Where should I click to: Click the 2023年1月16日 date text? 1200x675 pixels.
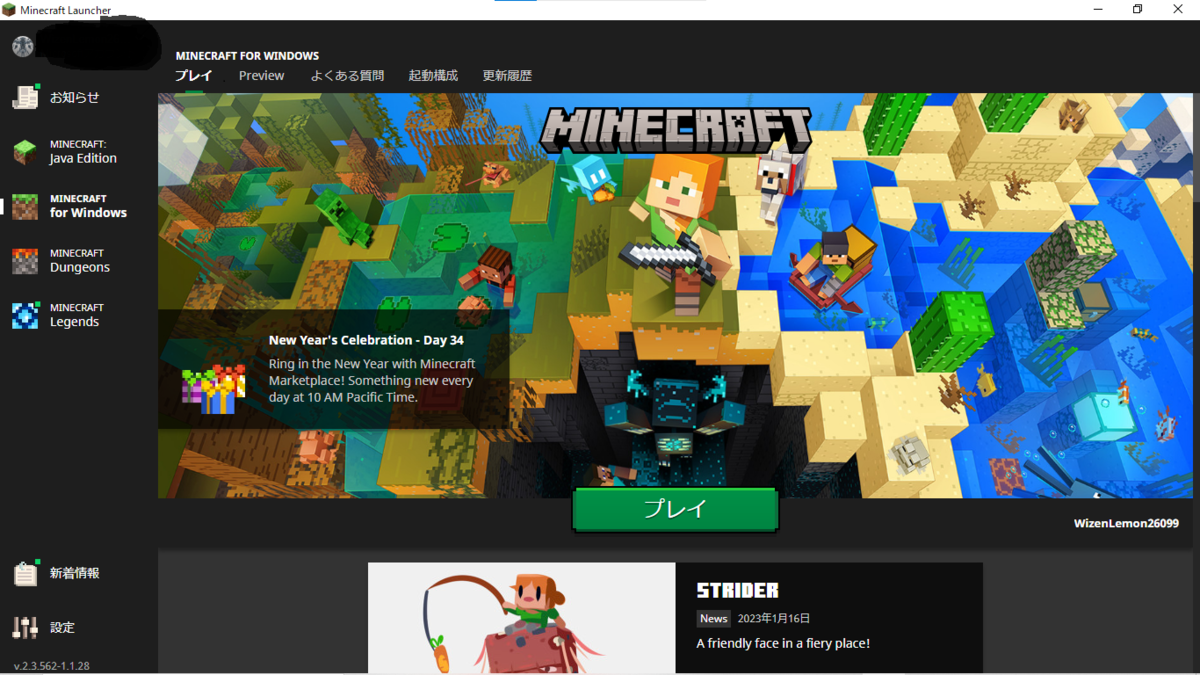click(776, 619)
